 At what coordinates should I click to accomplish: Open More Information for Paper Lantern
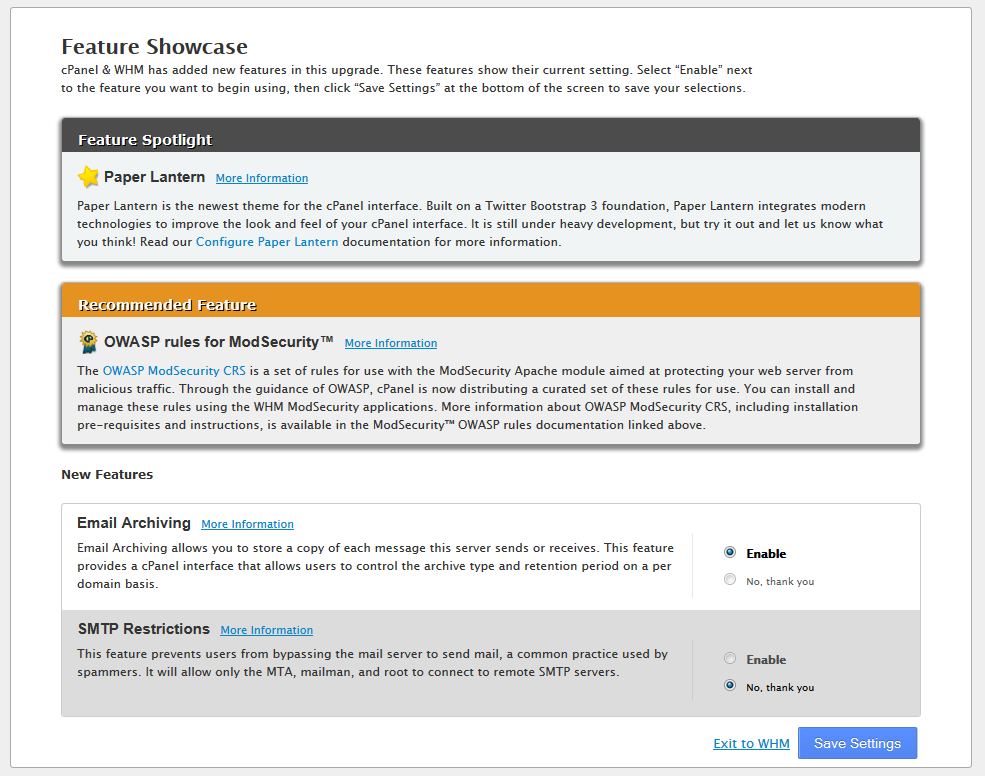(x=262, y=178)
